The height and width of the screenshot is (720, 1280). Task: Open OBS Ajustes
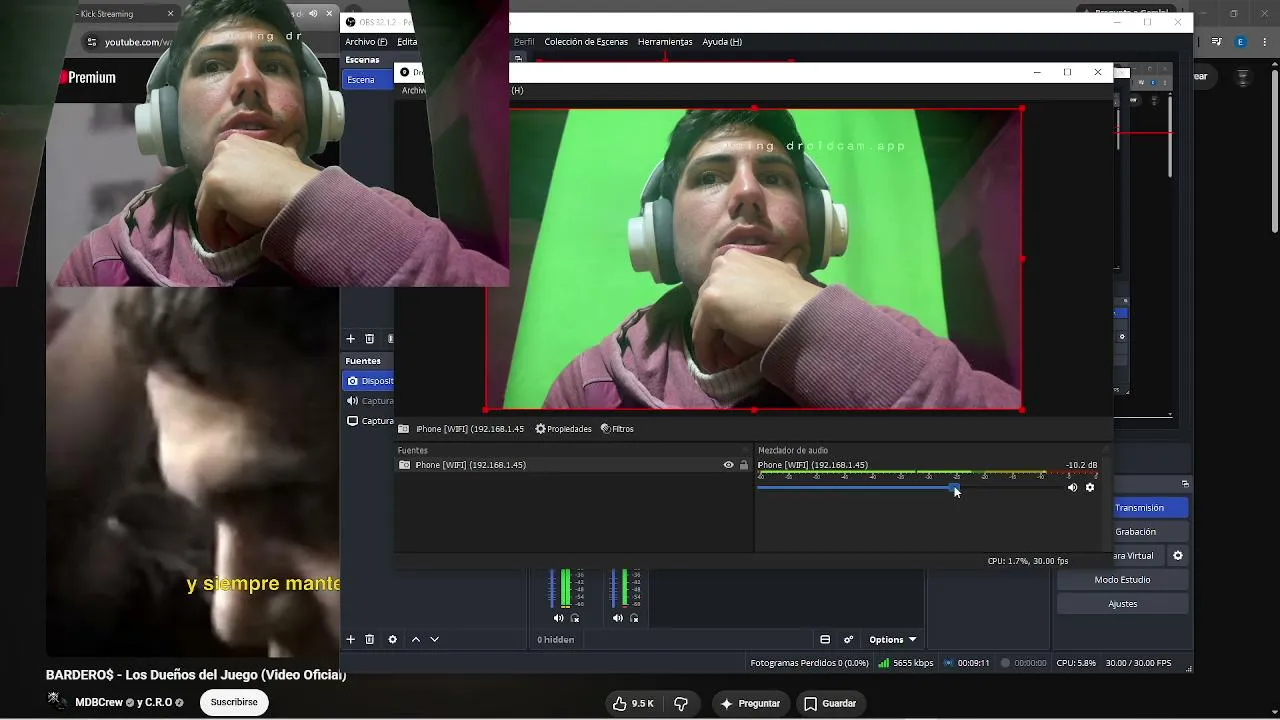coord(1122,604)
